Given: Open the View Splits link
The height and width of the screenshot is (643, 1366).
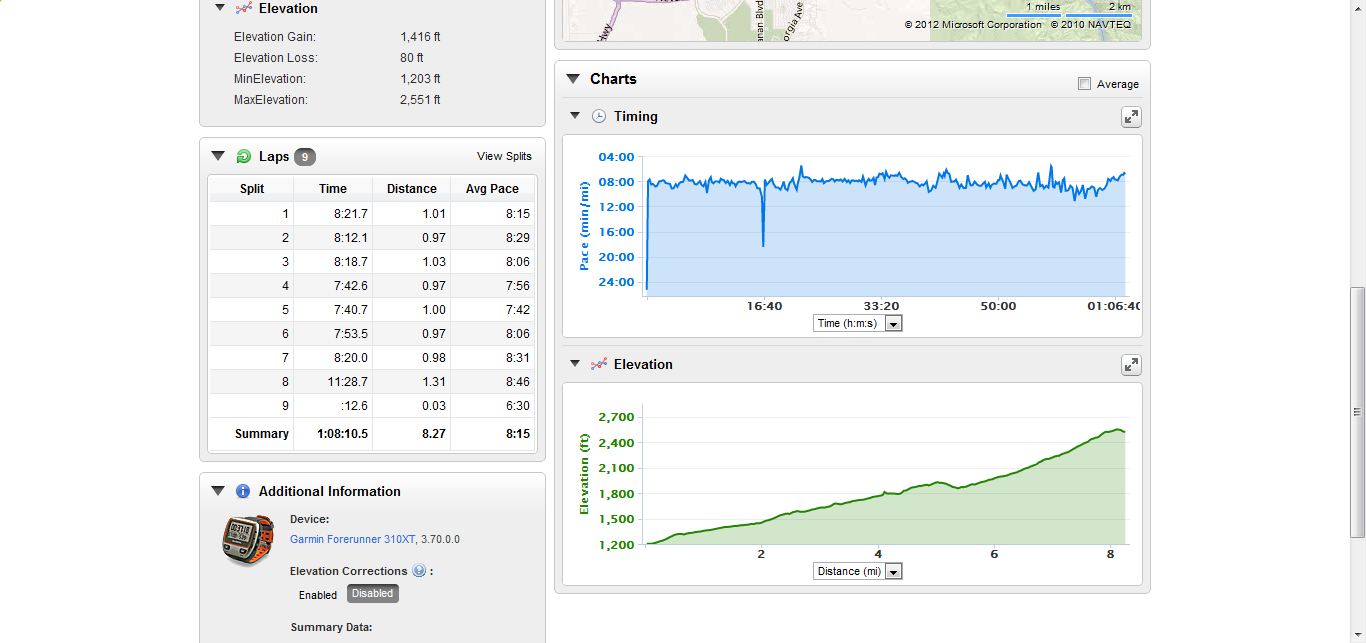Looking at the screenshot, I should [x=504, y=156].
